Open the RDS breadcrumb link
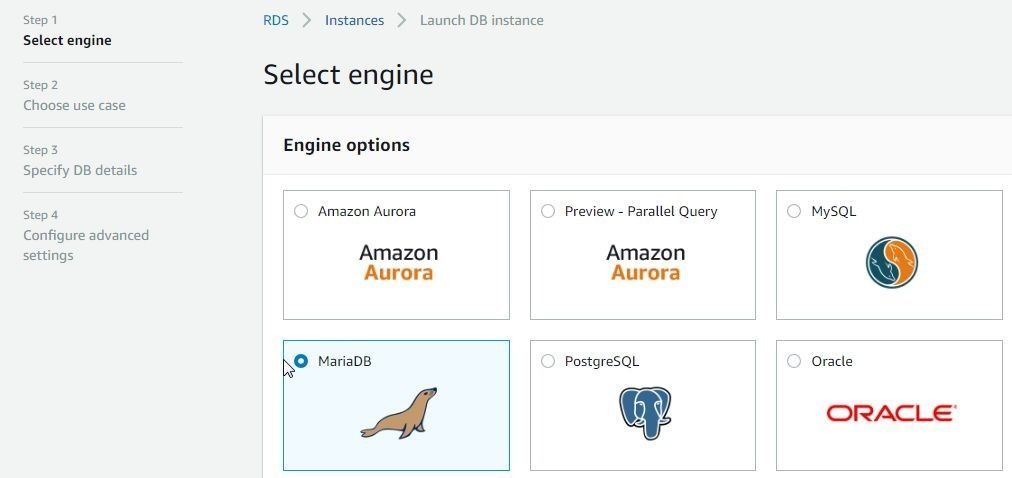The width and height of the screenshot is (1012, 478). click(276, 20)
